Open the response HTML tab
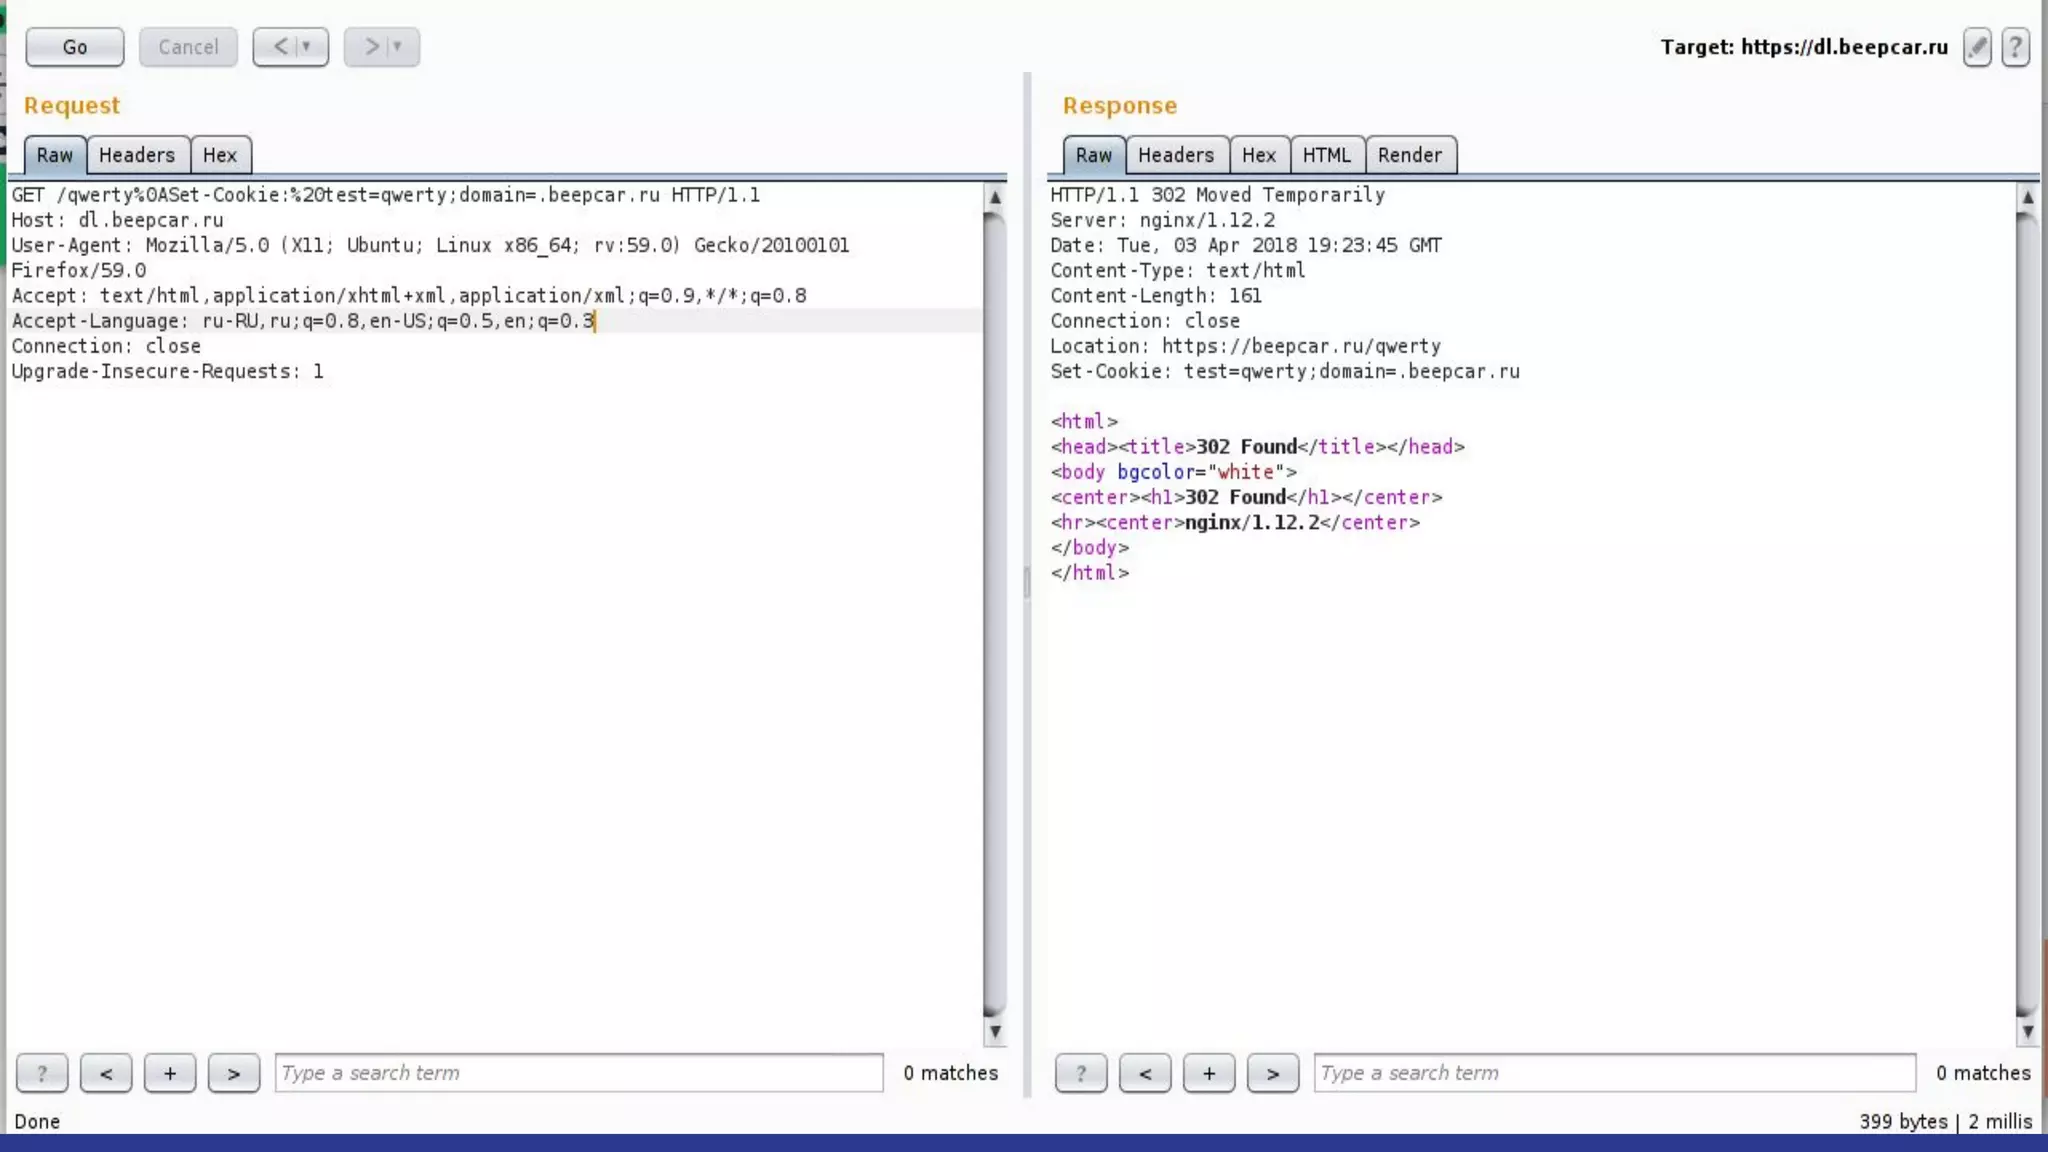 1326,155
